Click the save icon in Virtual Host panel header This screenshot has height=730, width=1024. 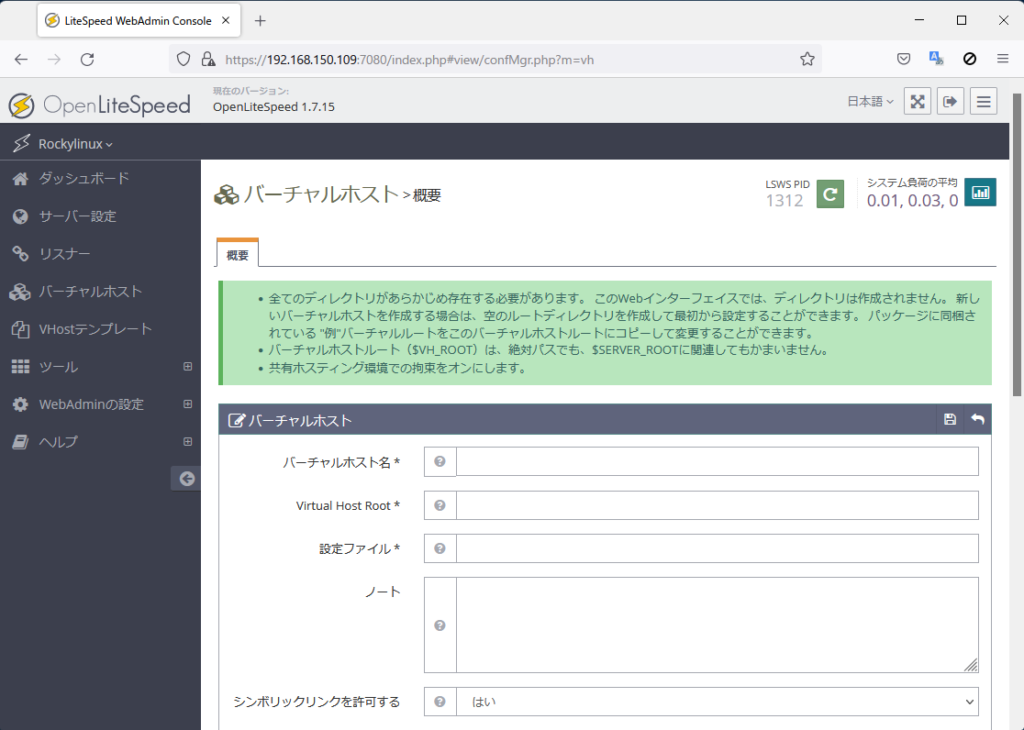pos(950,420)
